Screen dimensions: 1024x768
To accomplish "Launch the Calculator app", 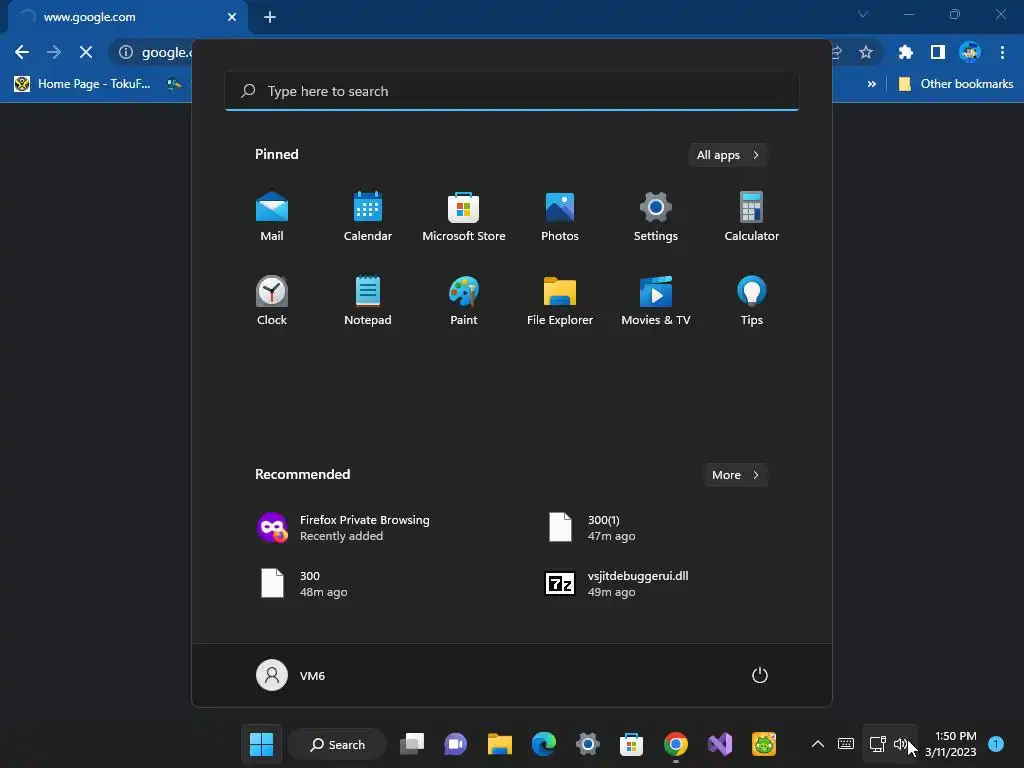I will point(752,216).
